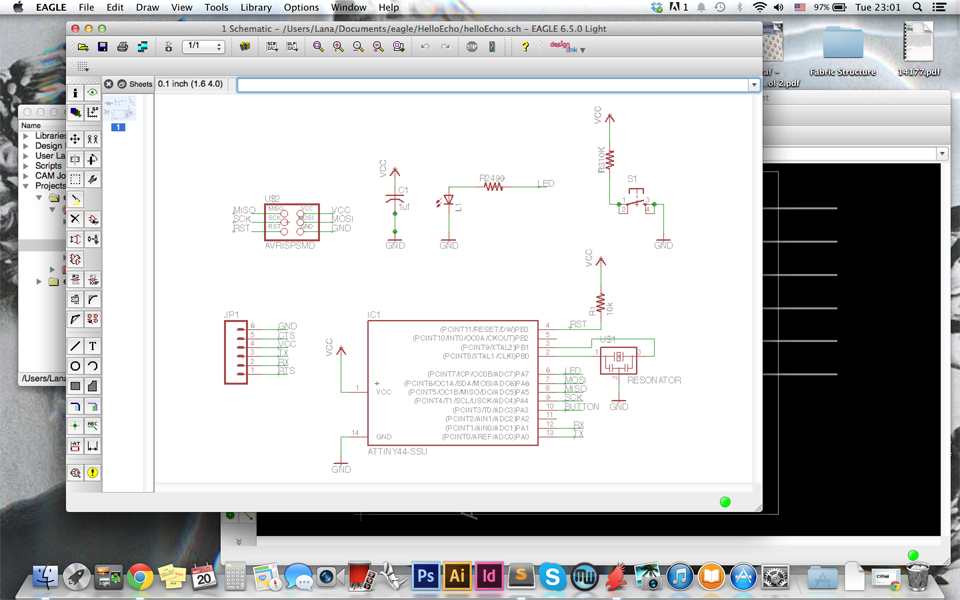Viewport: 960px width, 600px height.
Task: Click the Run ULP icon
Action: pyautogui.click(x=293, y=47)
